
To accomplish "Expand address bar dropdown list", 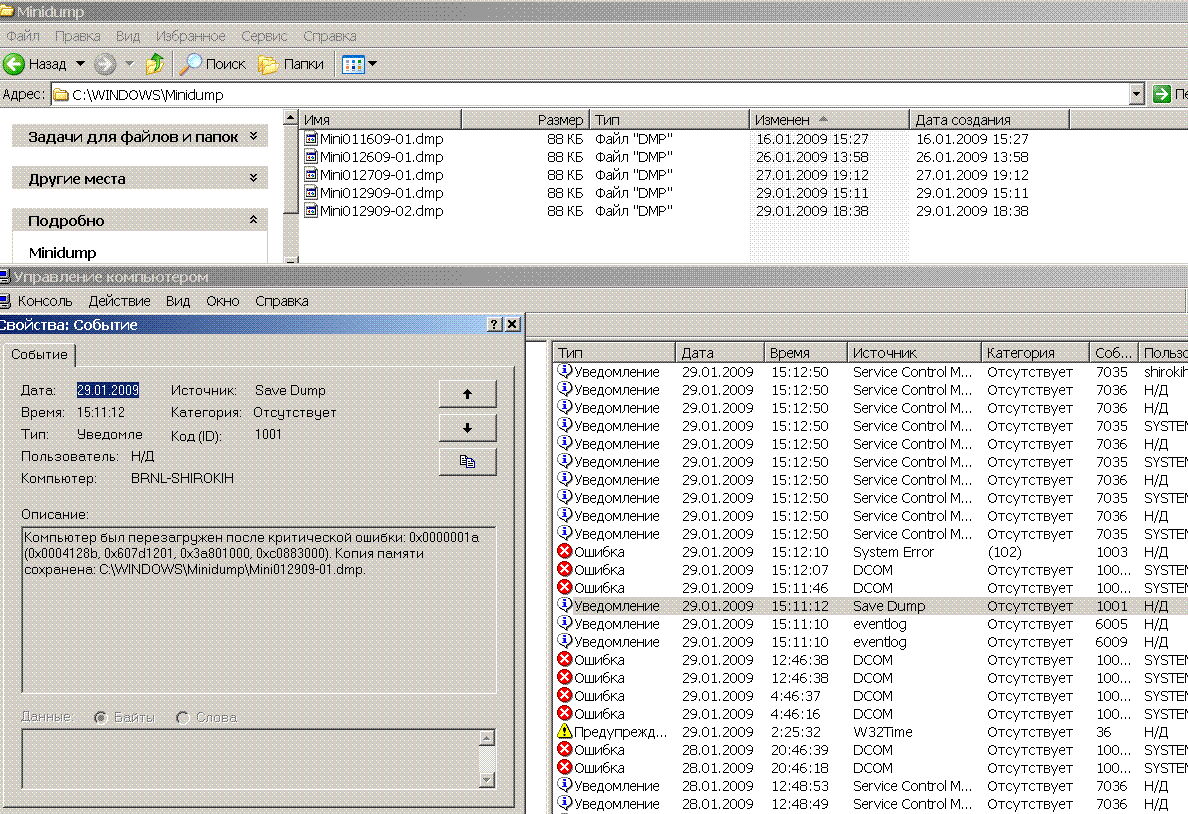I will (1136, 95).
